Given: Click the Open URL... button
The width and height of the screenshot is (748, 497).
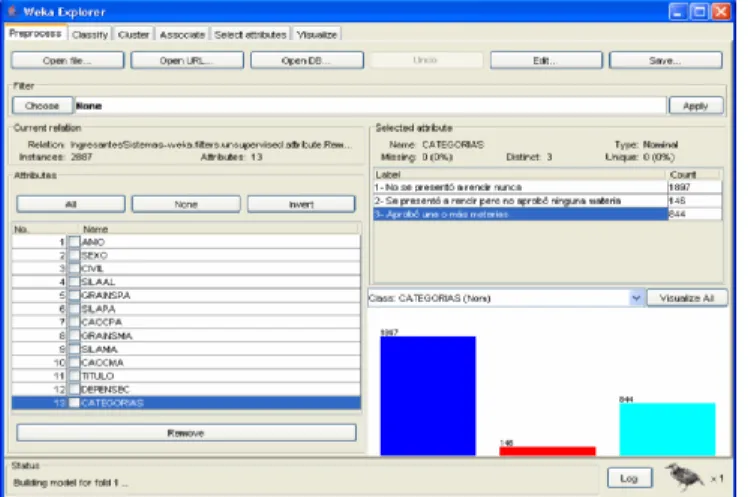Looking at the screenshot, I should (187, 61).
